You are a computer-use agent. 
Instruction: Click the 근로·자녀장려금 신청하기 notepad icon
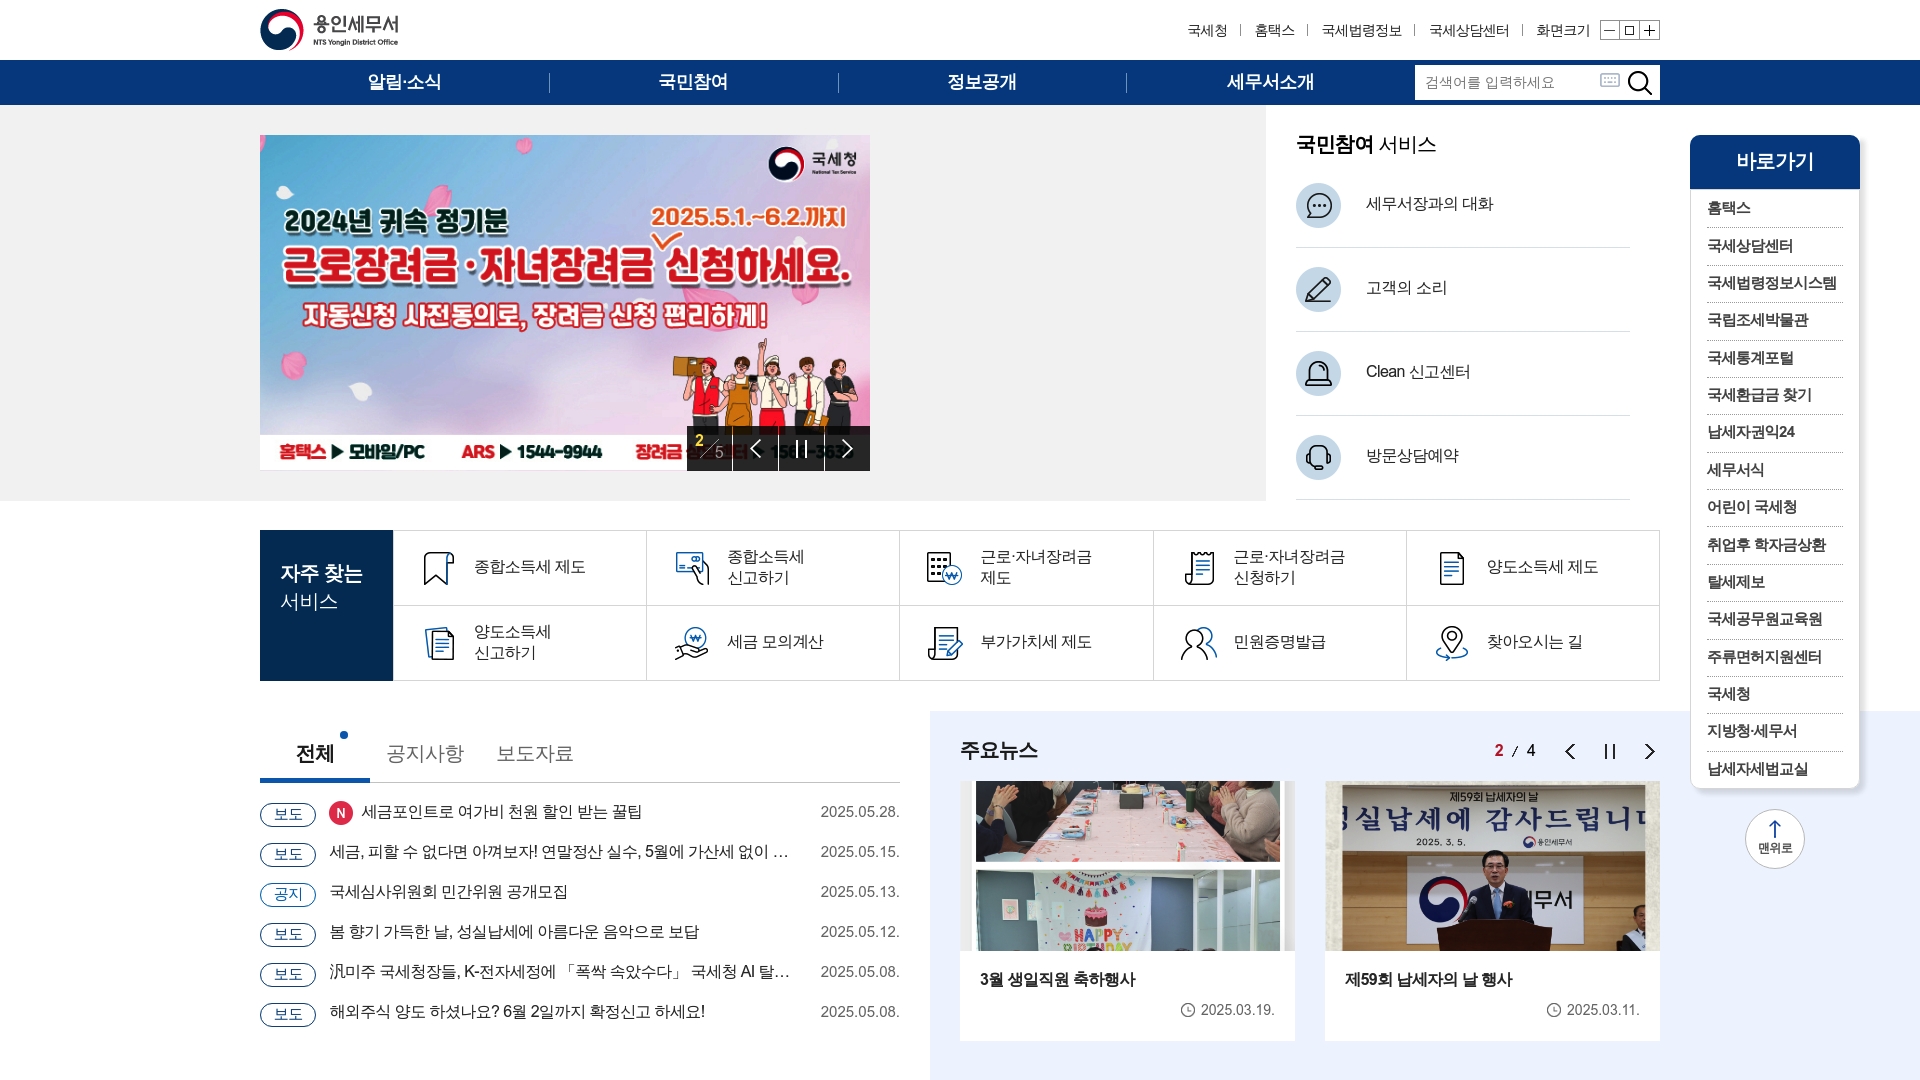1199,568
